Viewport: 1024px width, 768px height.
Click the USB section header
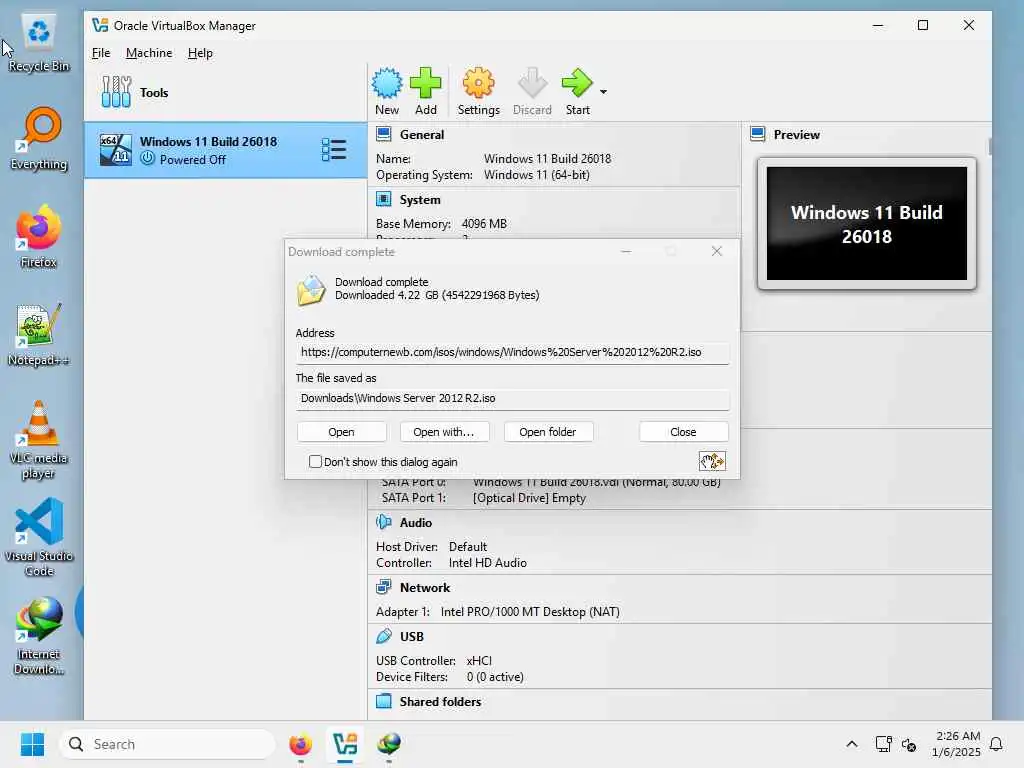coord(411,637)
